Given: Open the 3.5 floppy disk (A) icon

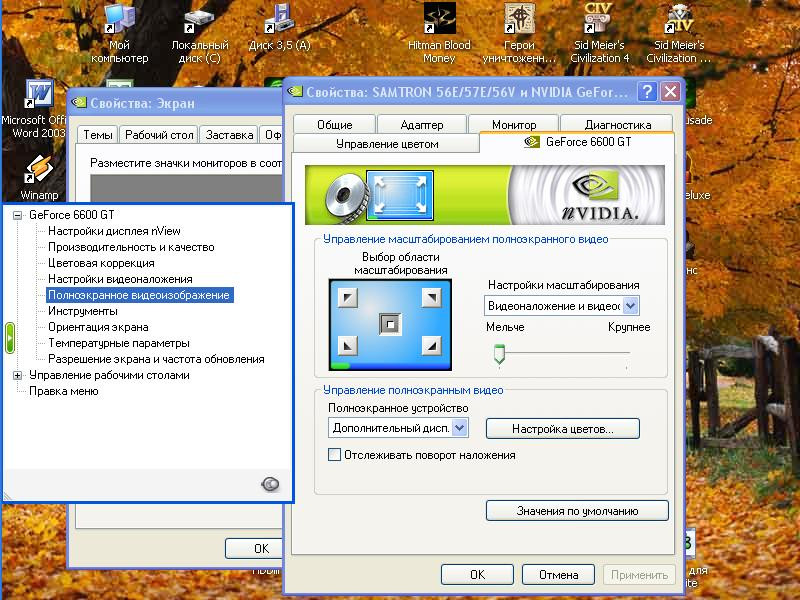Looking at the screenshot, I should pos(279,27).
